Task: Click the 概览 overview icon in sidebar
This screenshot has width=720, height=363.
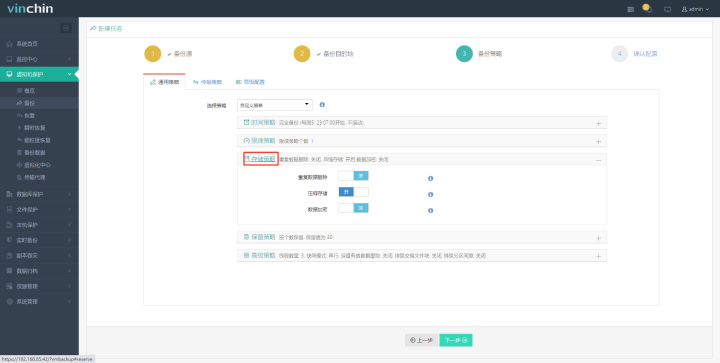Action: click(x=19, y=91)
